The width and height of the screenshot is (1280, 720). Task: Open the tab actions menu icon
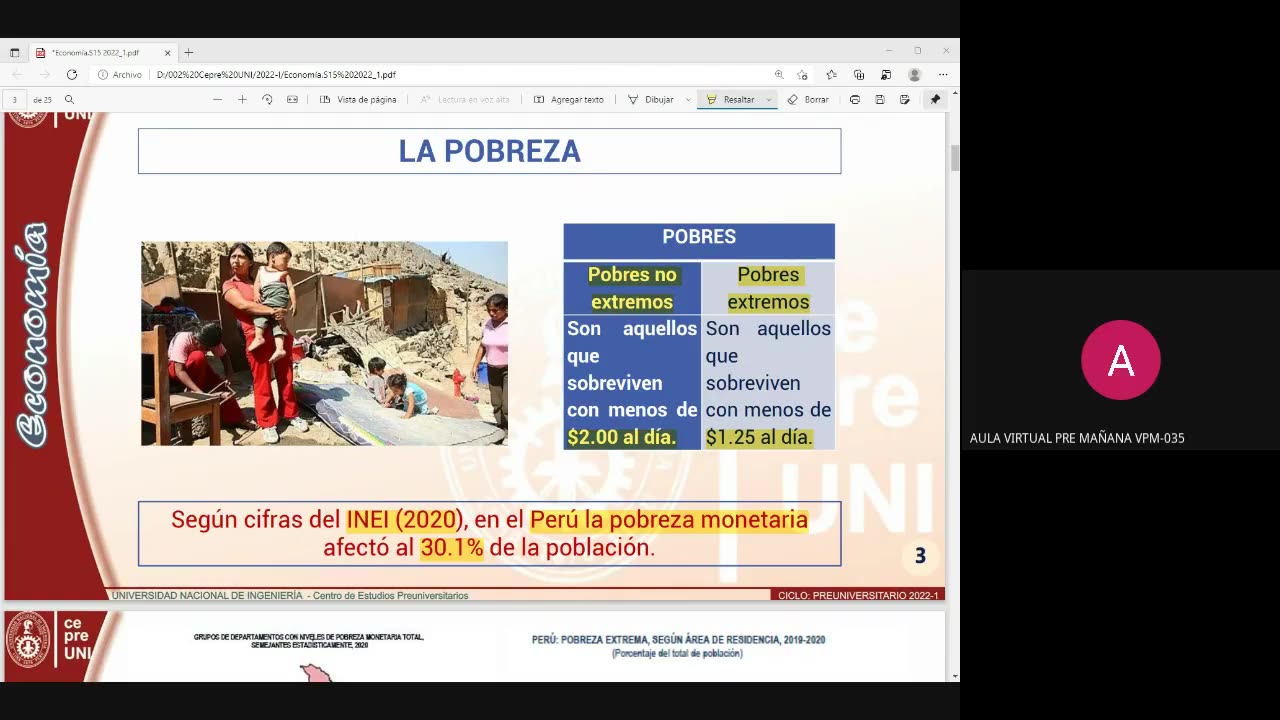(x=14, y=52)
